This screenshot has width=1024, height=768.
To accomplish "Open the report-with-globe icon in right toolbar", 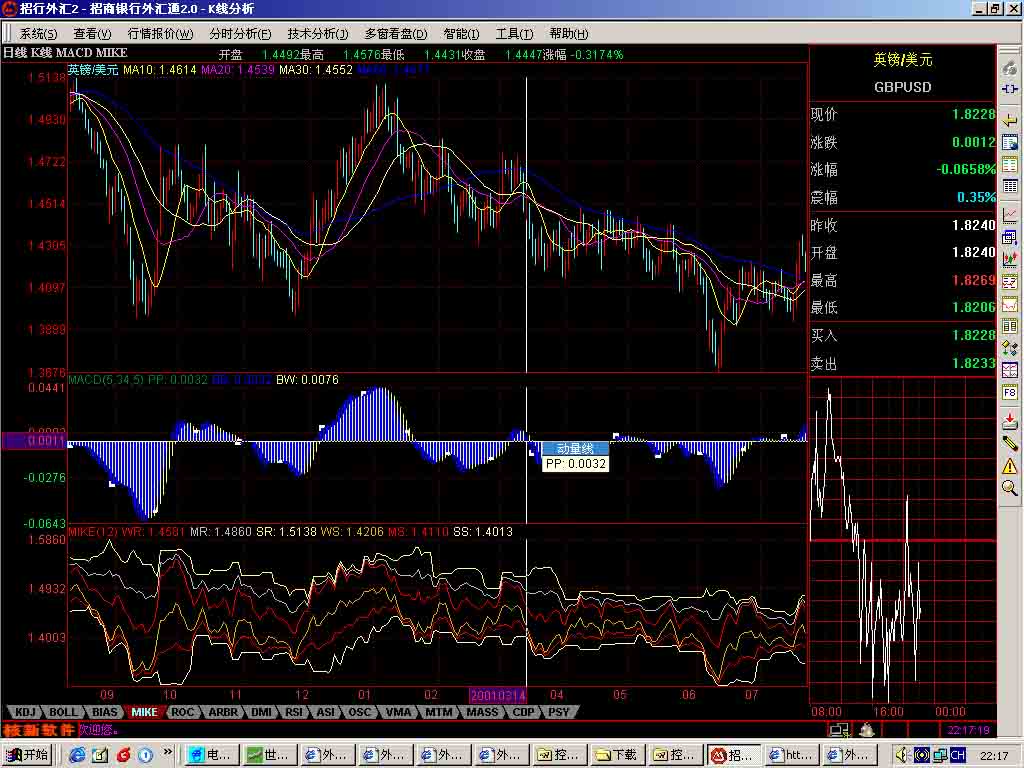I will click(1010, 142).
